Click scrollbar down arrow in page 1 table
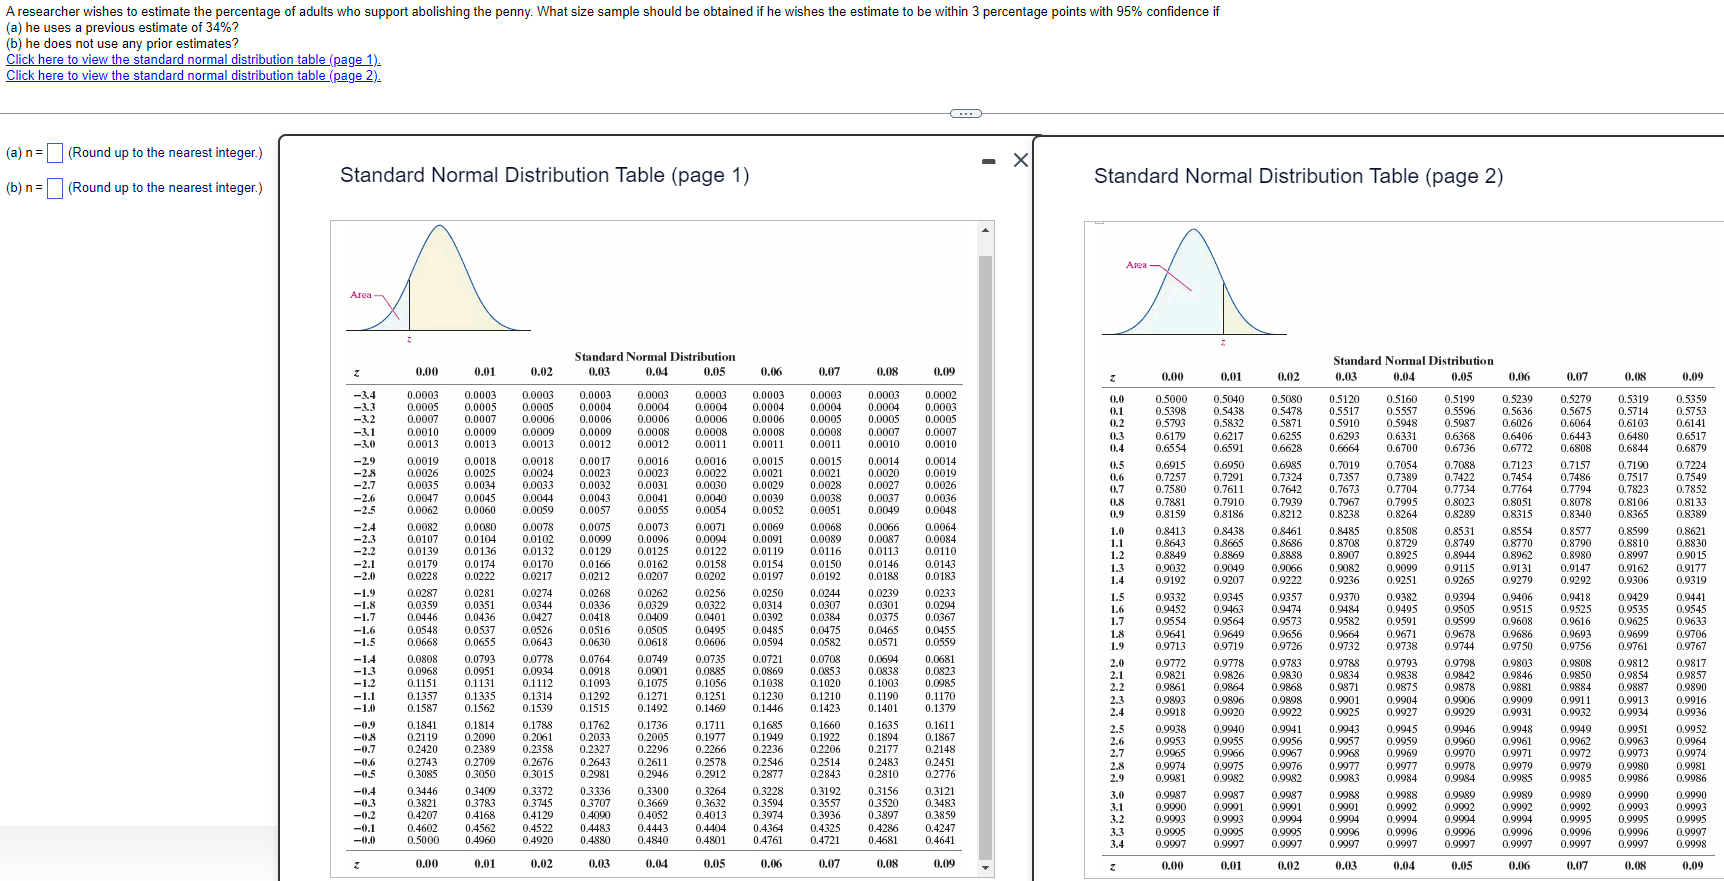The height and width of the screenshot is (881, 1724). tap(986, 867)
